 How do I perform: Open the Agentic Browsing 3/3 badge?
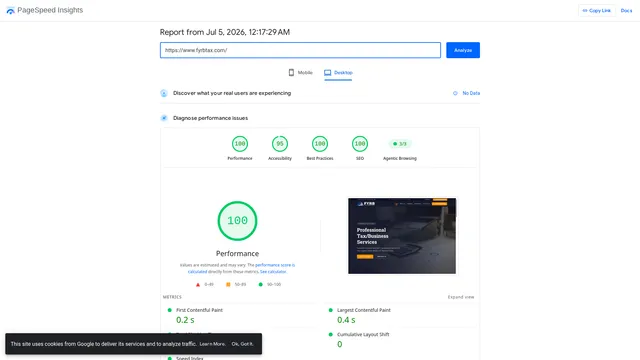(400, 144)
